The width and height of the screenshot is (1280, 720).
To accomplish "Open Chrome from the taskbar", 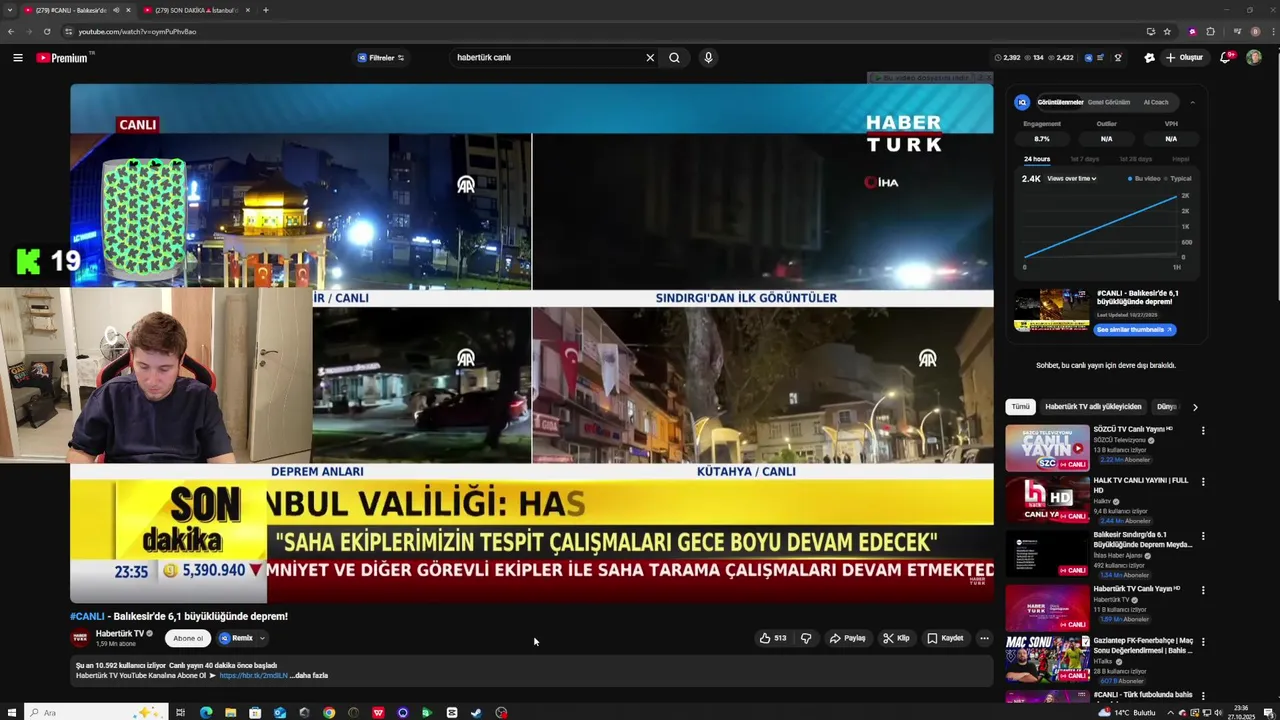I will coord(329,713).
